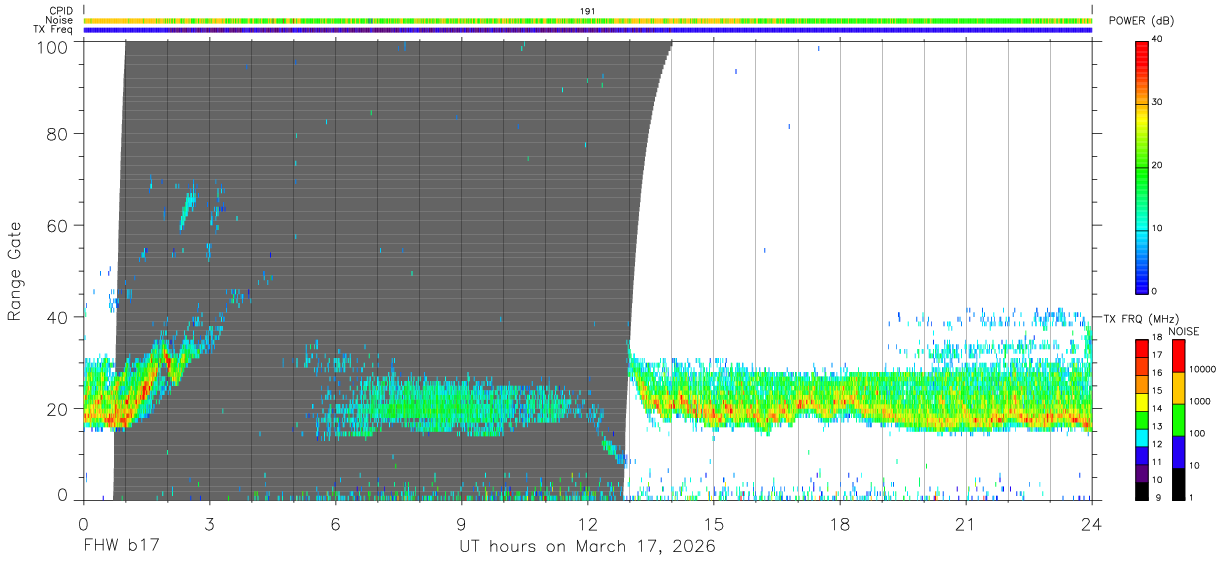Click the 80 tick on Range Gate axis
Screen dimensions: 1228x567
57,133
